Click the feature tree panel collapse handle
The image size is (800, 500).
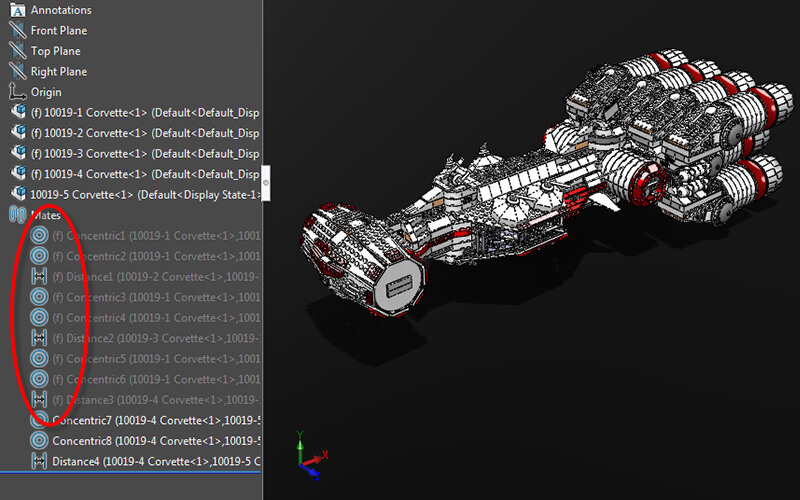[266, 183]
